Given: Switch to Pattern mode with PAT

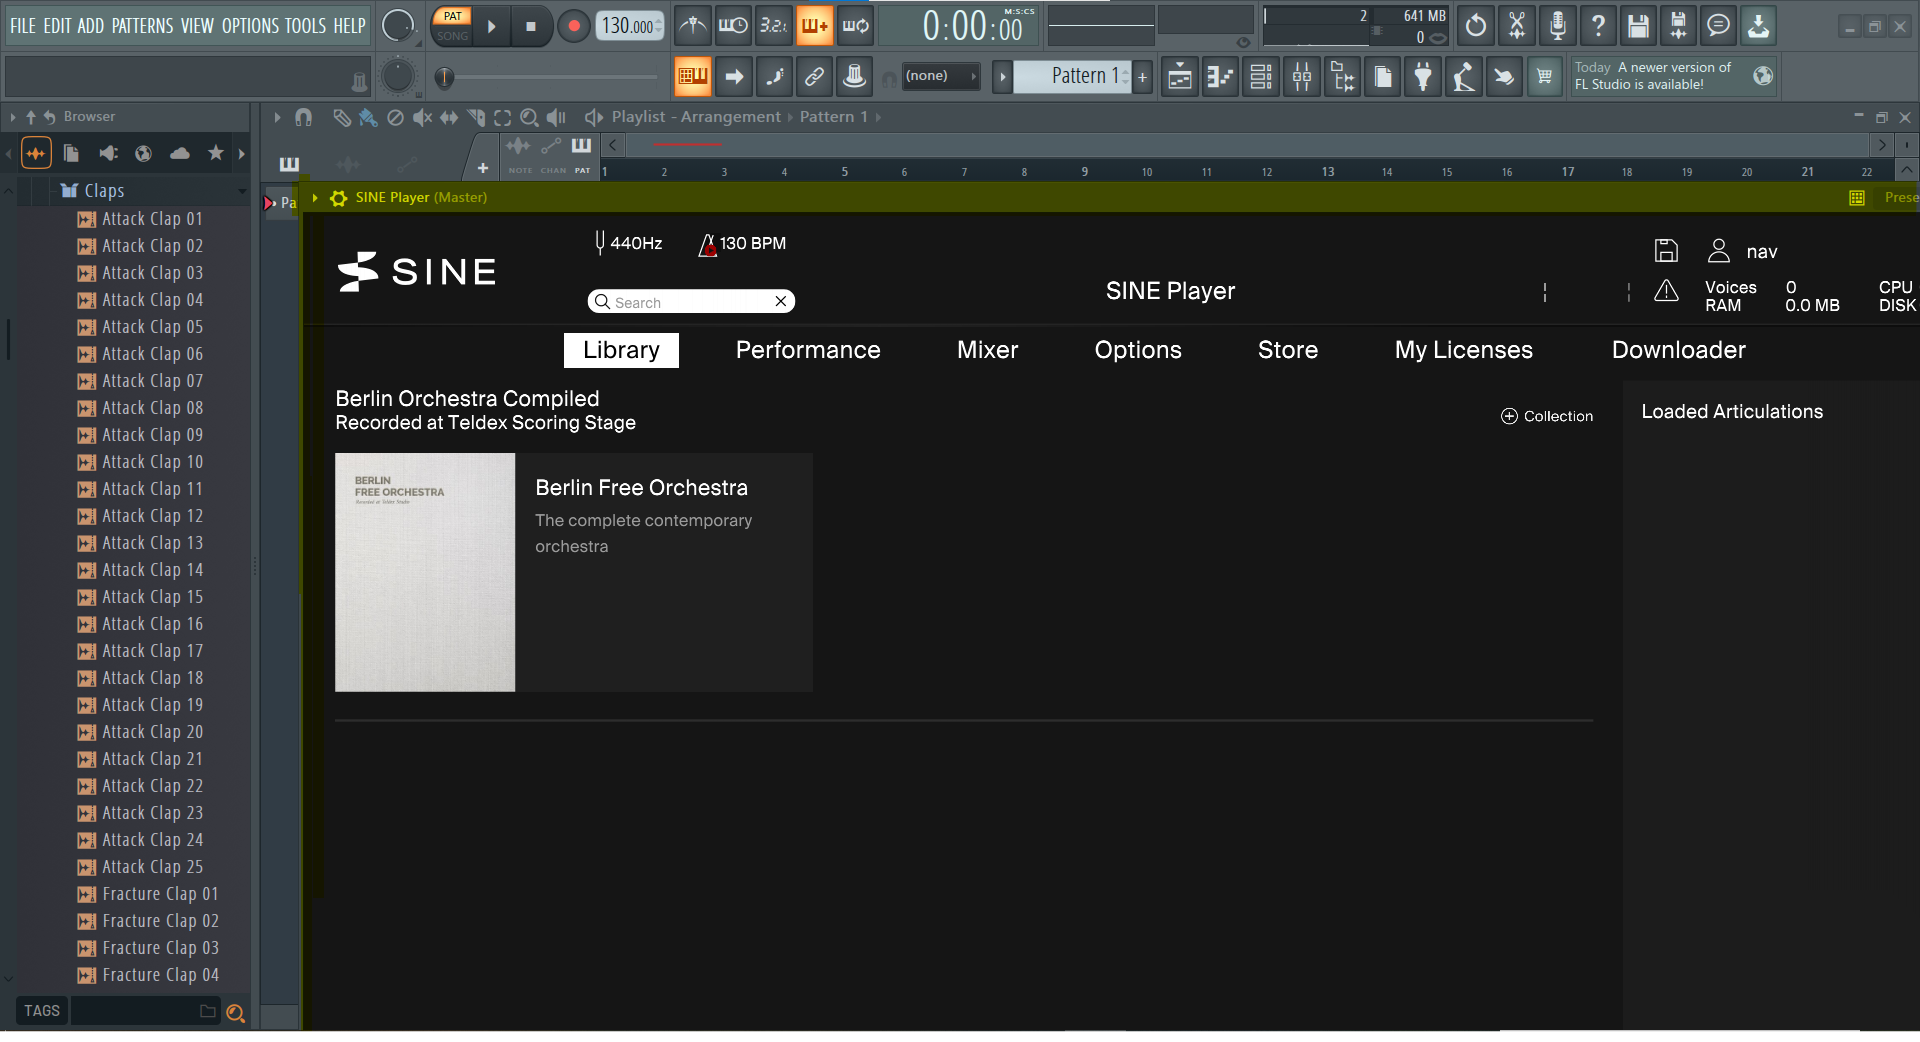Looking at the screenshot, I should tap(453, 16).
